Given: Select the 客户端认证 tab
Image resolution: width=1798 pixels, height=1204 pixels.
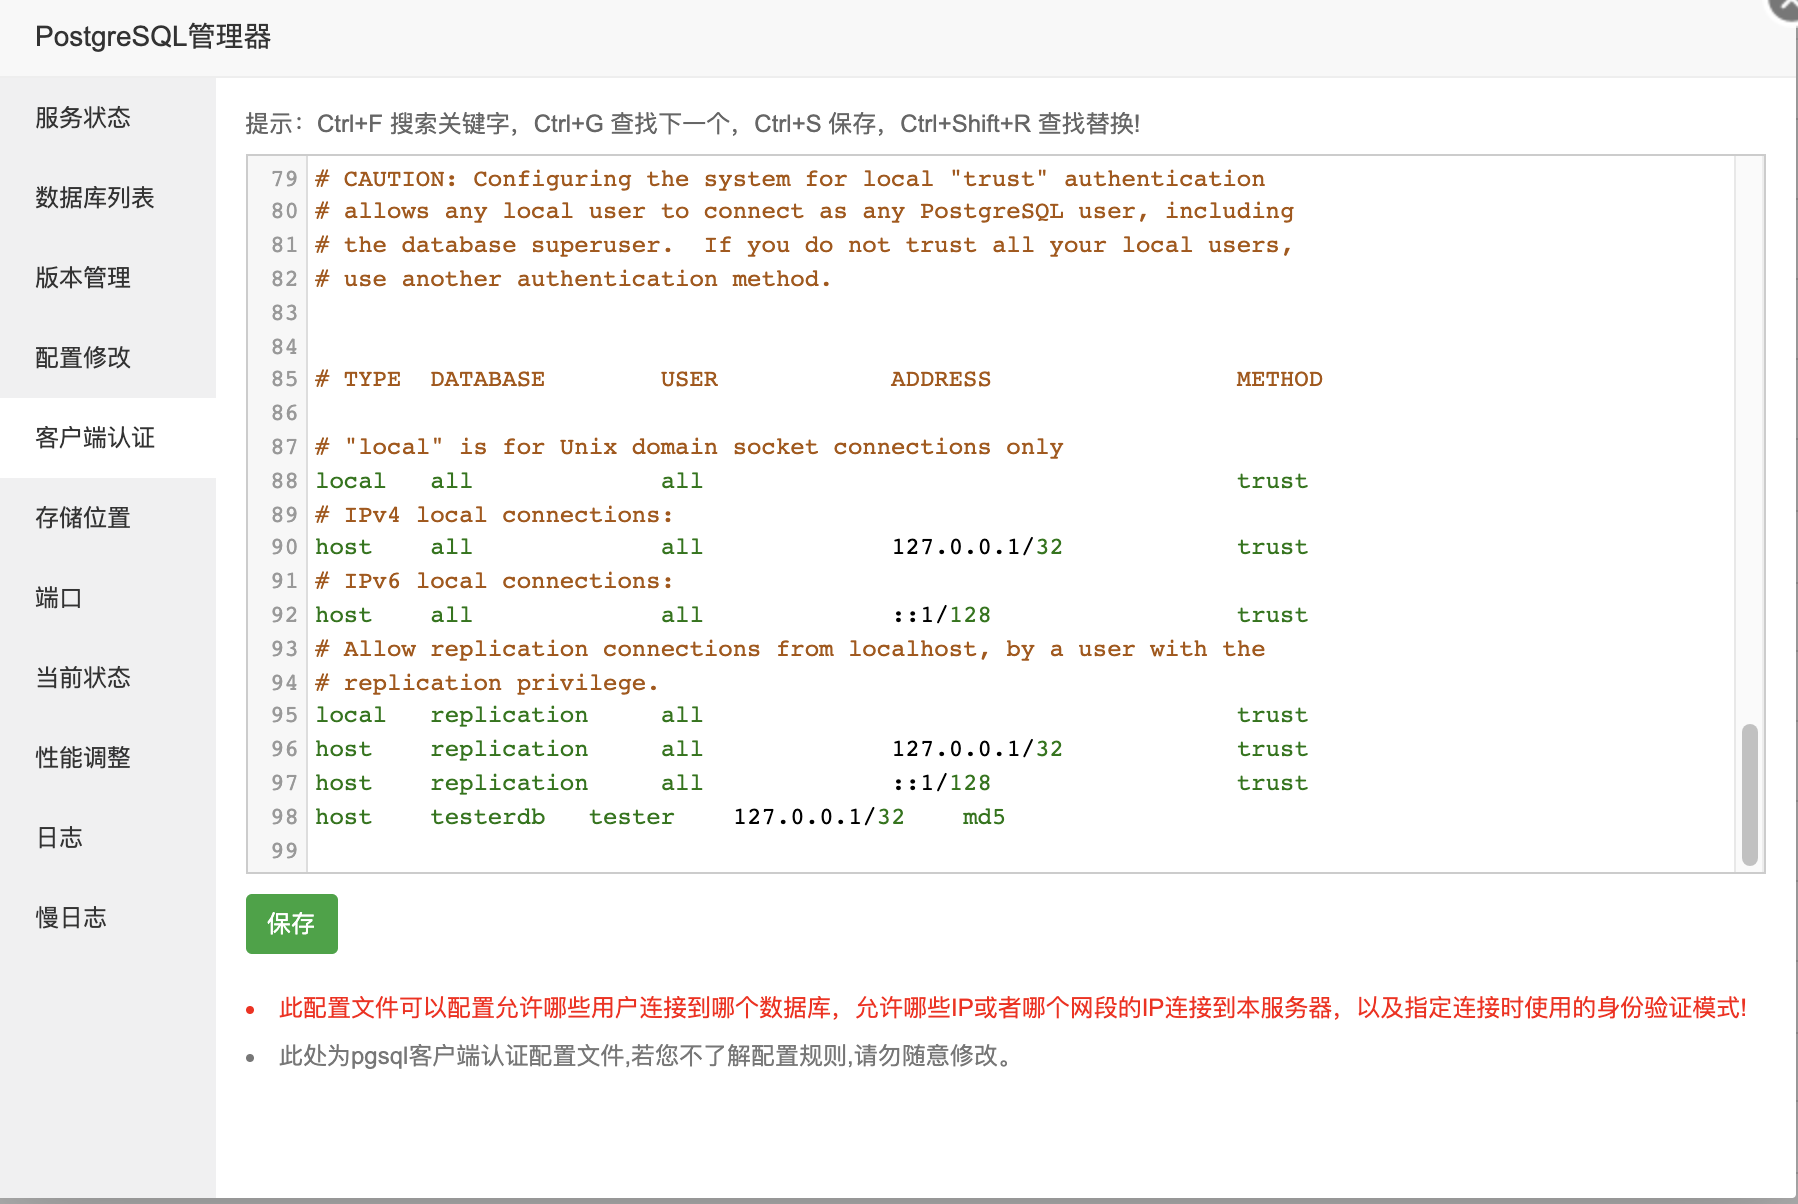Looking at the screenshot, I should 108,438.
